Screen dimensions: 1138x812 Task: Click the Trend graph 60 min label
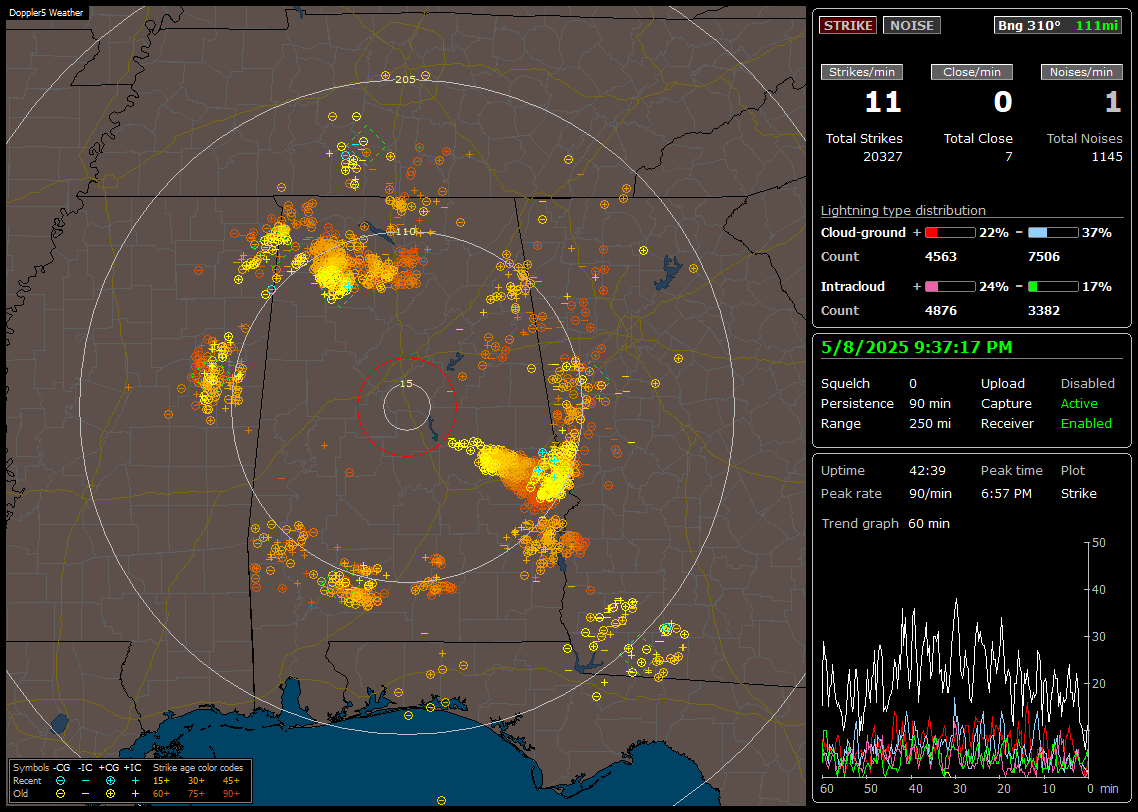[x=885, y=524]
